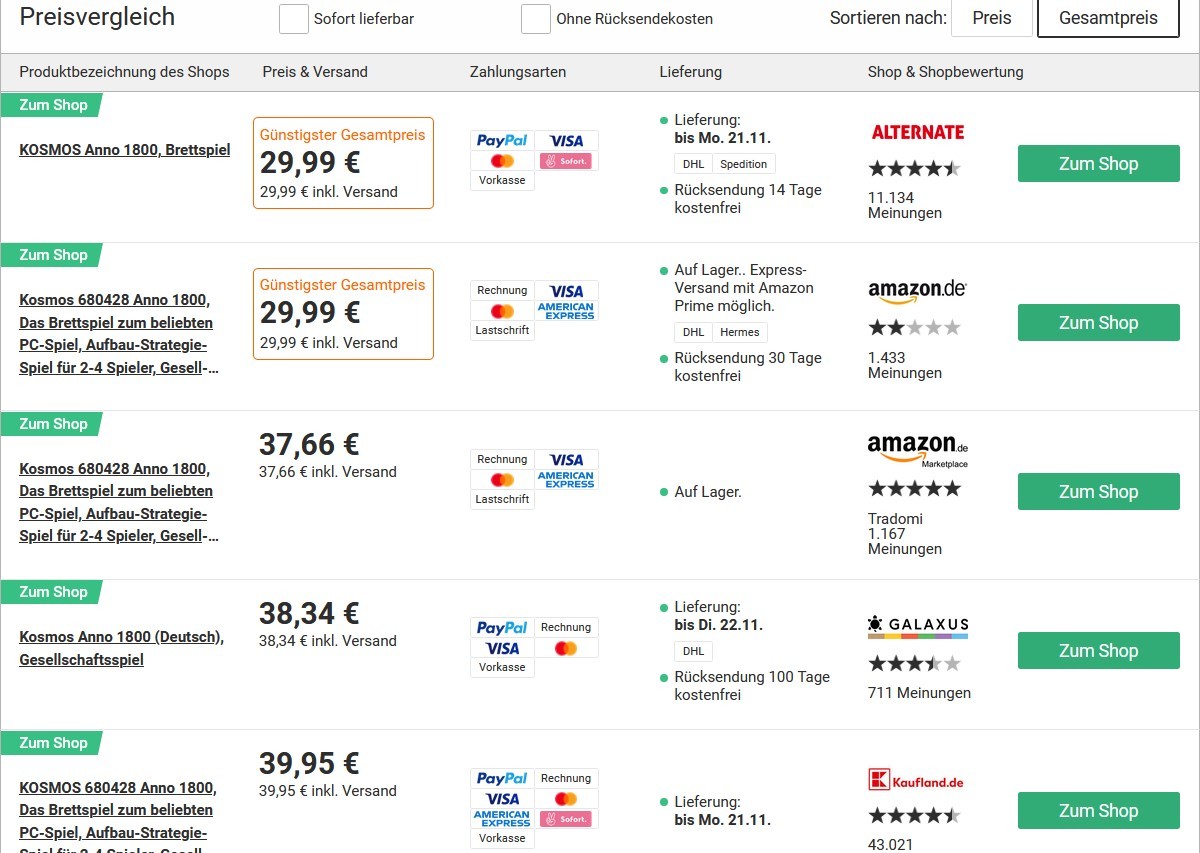Image resolution: width=1200 pixels, height=853 pixels.
Task: Click the Kaufland.de logo
Action: 916,781
